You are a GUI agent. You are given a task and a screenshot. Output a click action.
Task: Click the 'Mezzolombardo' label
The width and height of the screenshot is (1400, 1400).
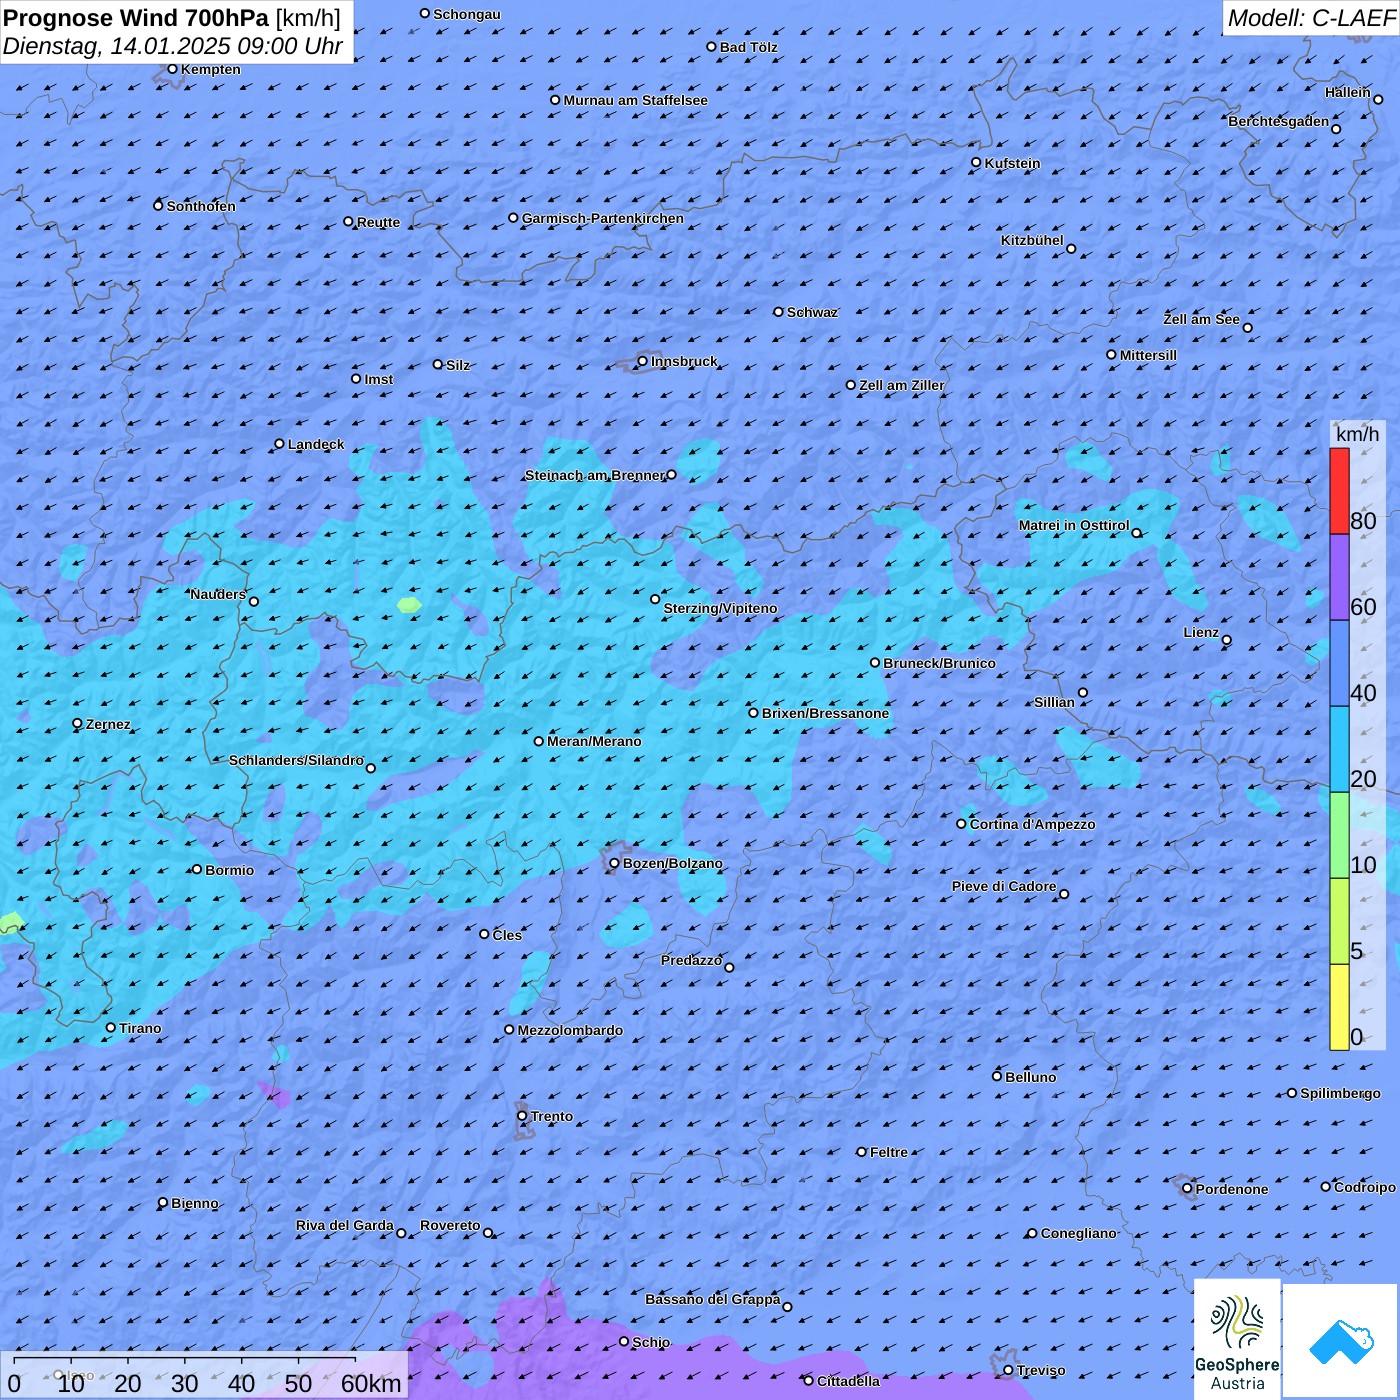click(x=570, y=1030)
